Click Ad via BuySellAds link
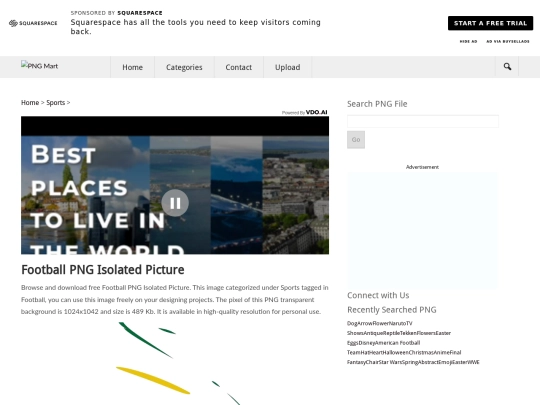540x405 pixels. tap(508, 41)
